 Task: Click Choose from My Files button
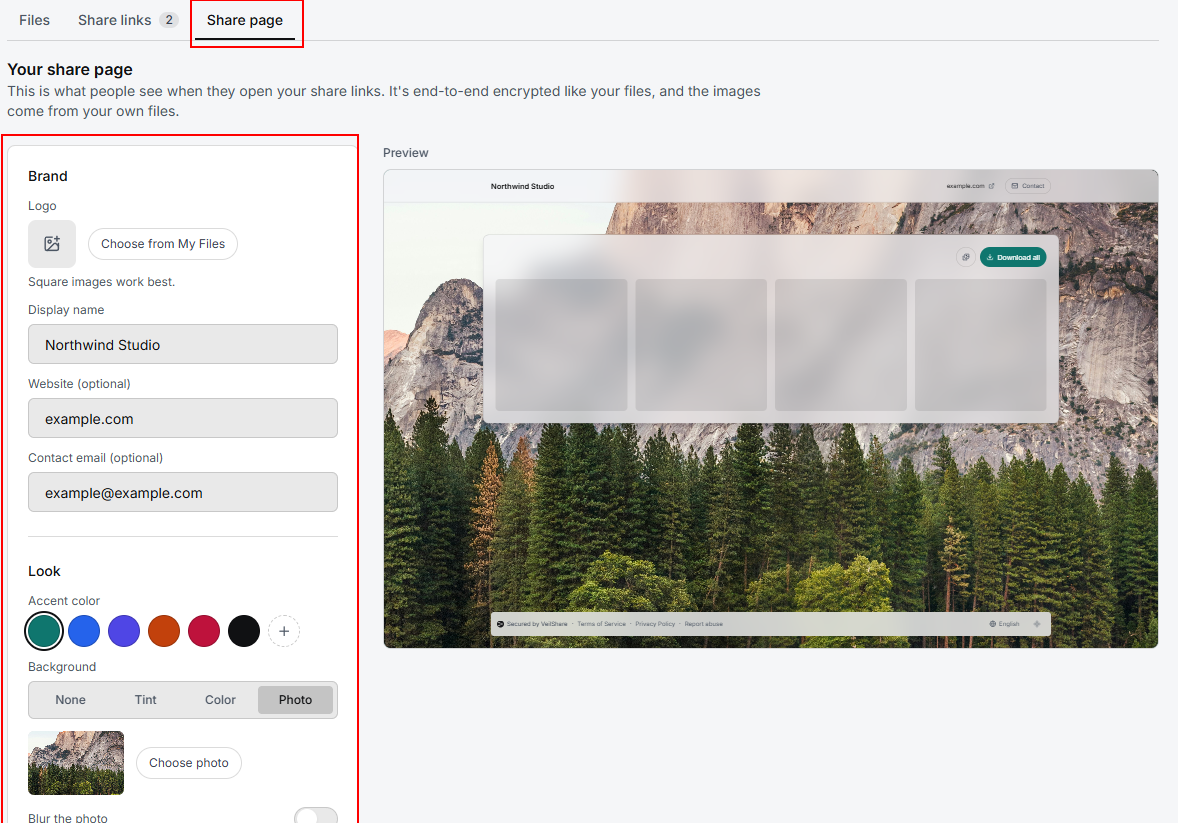[x=163, y=244]
